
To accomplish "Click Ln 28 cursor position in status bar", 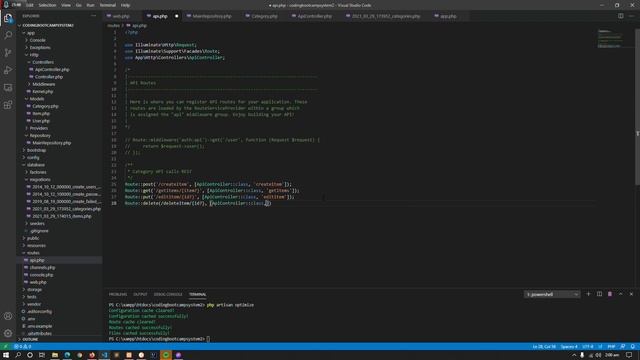I will pyautogui.click(x=544, y=347).
